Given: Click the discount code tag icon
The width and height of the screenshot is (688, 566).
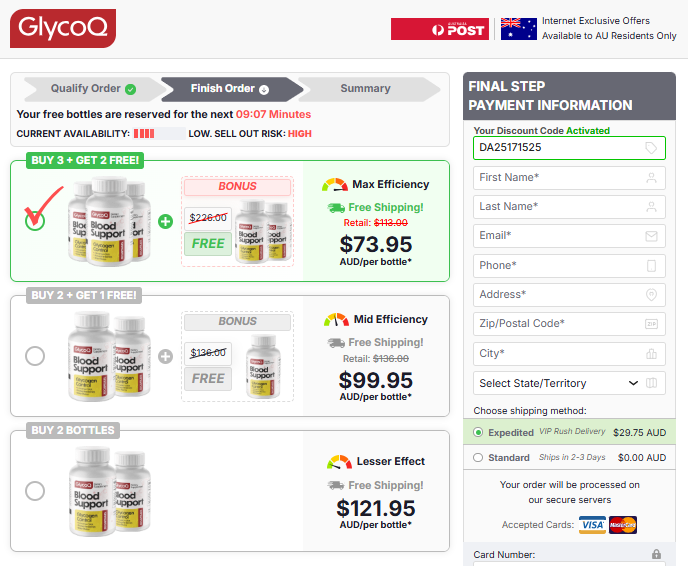Looking at the screenshot, I should (x=652, y=148).
